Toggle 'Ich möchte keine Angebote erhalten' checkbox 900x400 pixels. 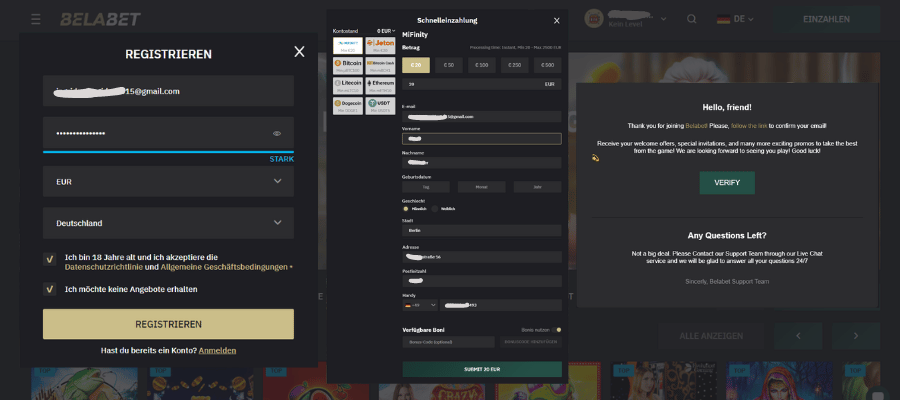tap(50, 289)
